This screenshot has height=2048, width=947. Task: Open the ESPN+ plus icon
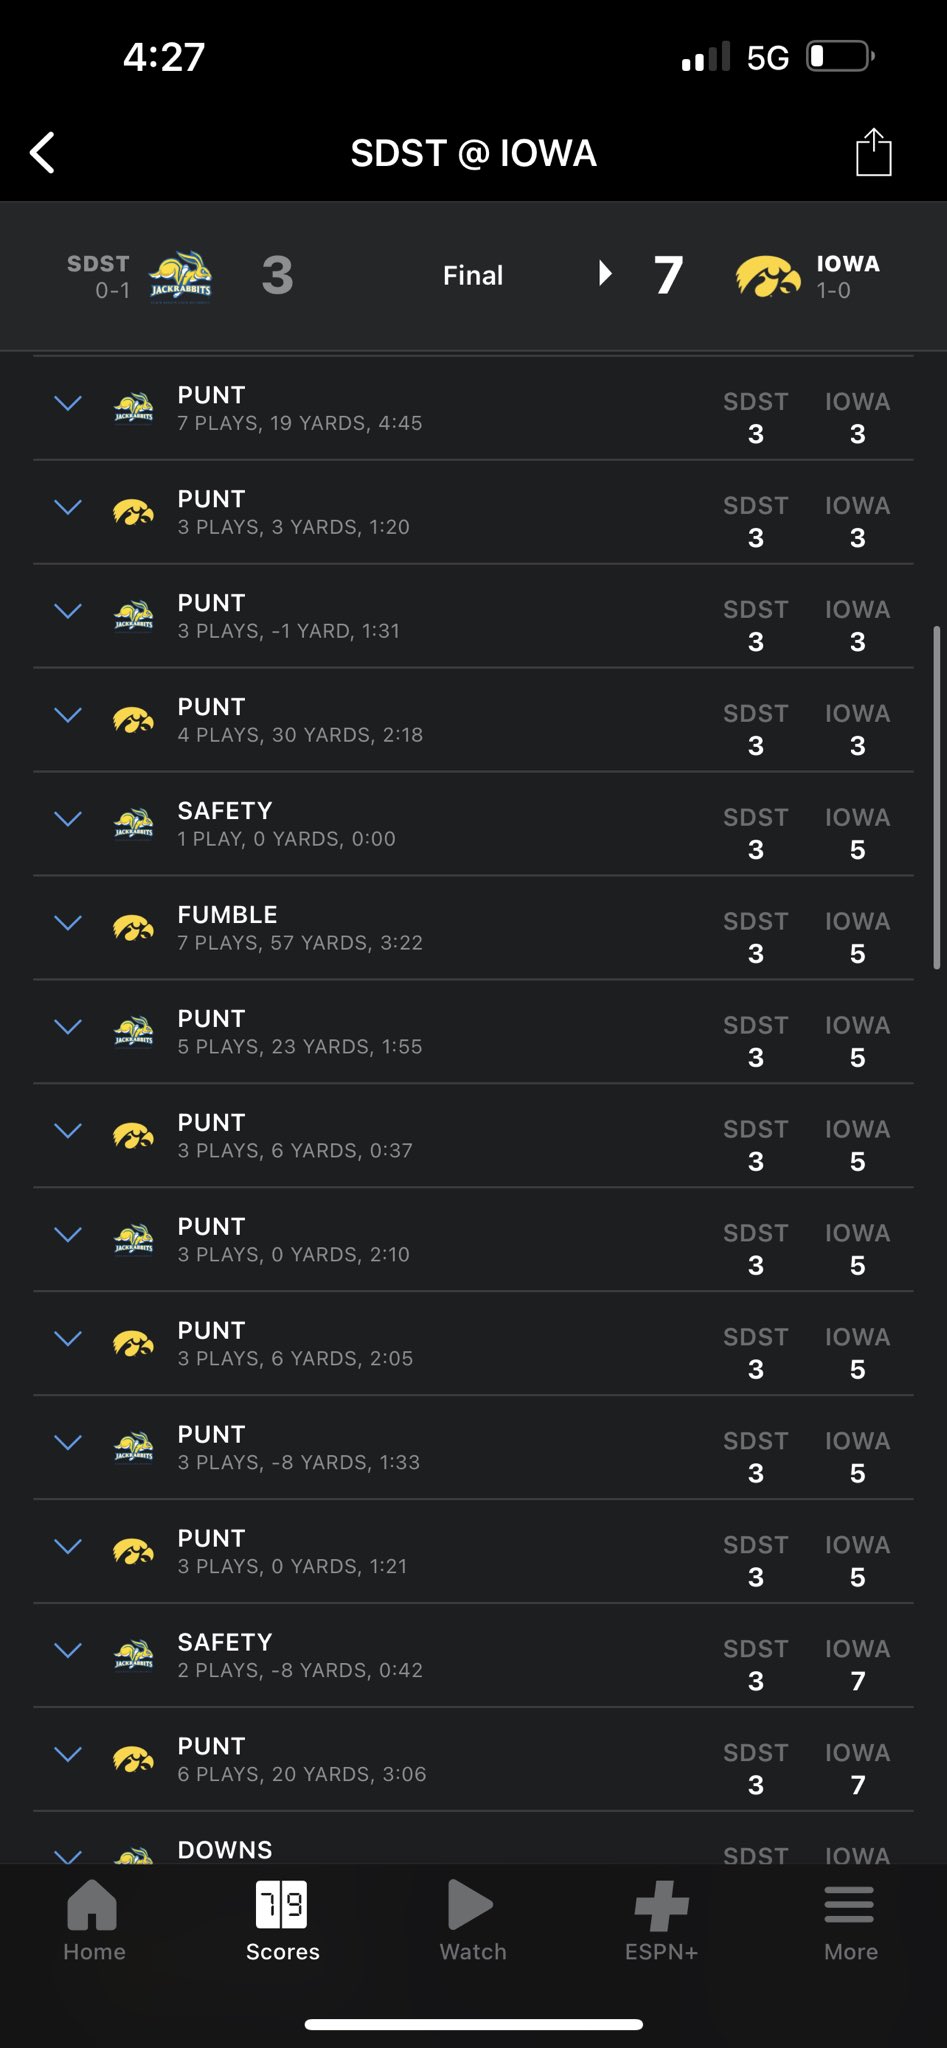[661, 1905]
